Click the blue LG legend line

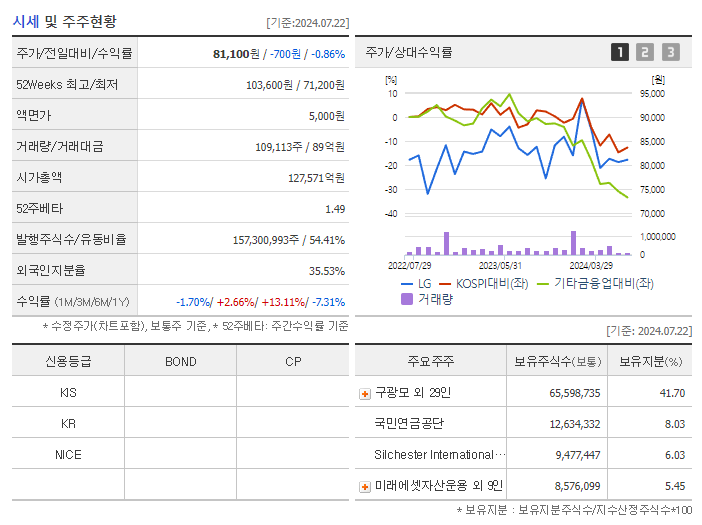click(407, 284)
